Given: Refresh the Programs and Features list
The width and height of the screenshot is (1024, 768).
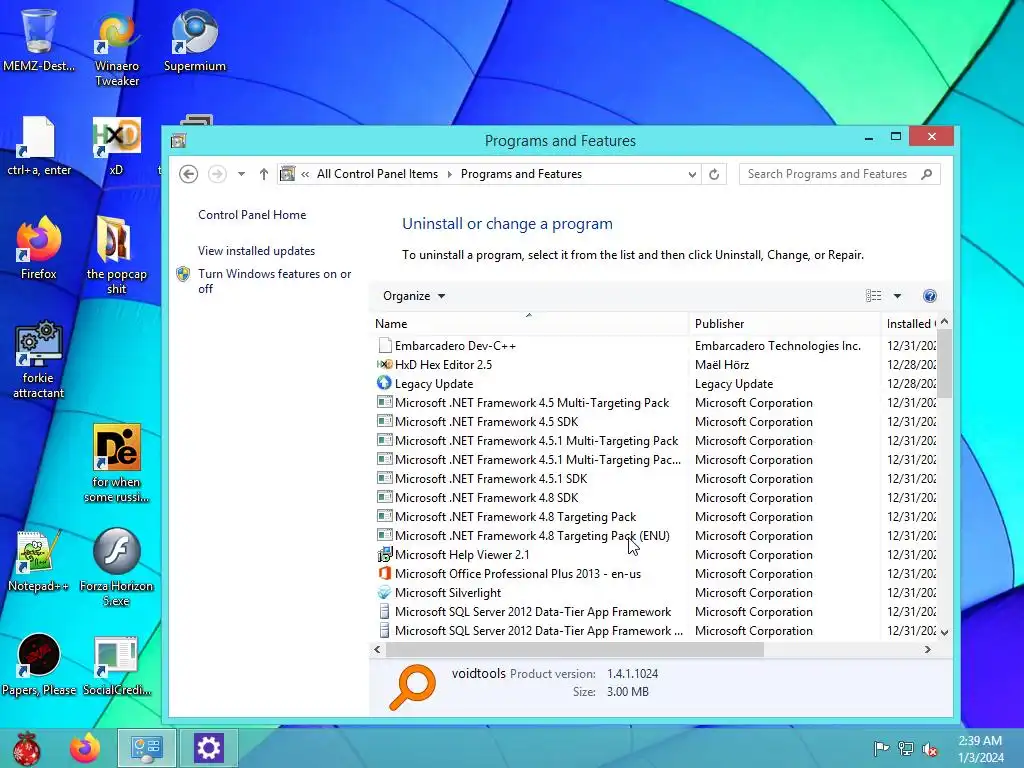Looking at the screenshot, I should click(714, 174).
